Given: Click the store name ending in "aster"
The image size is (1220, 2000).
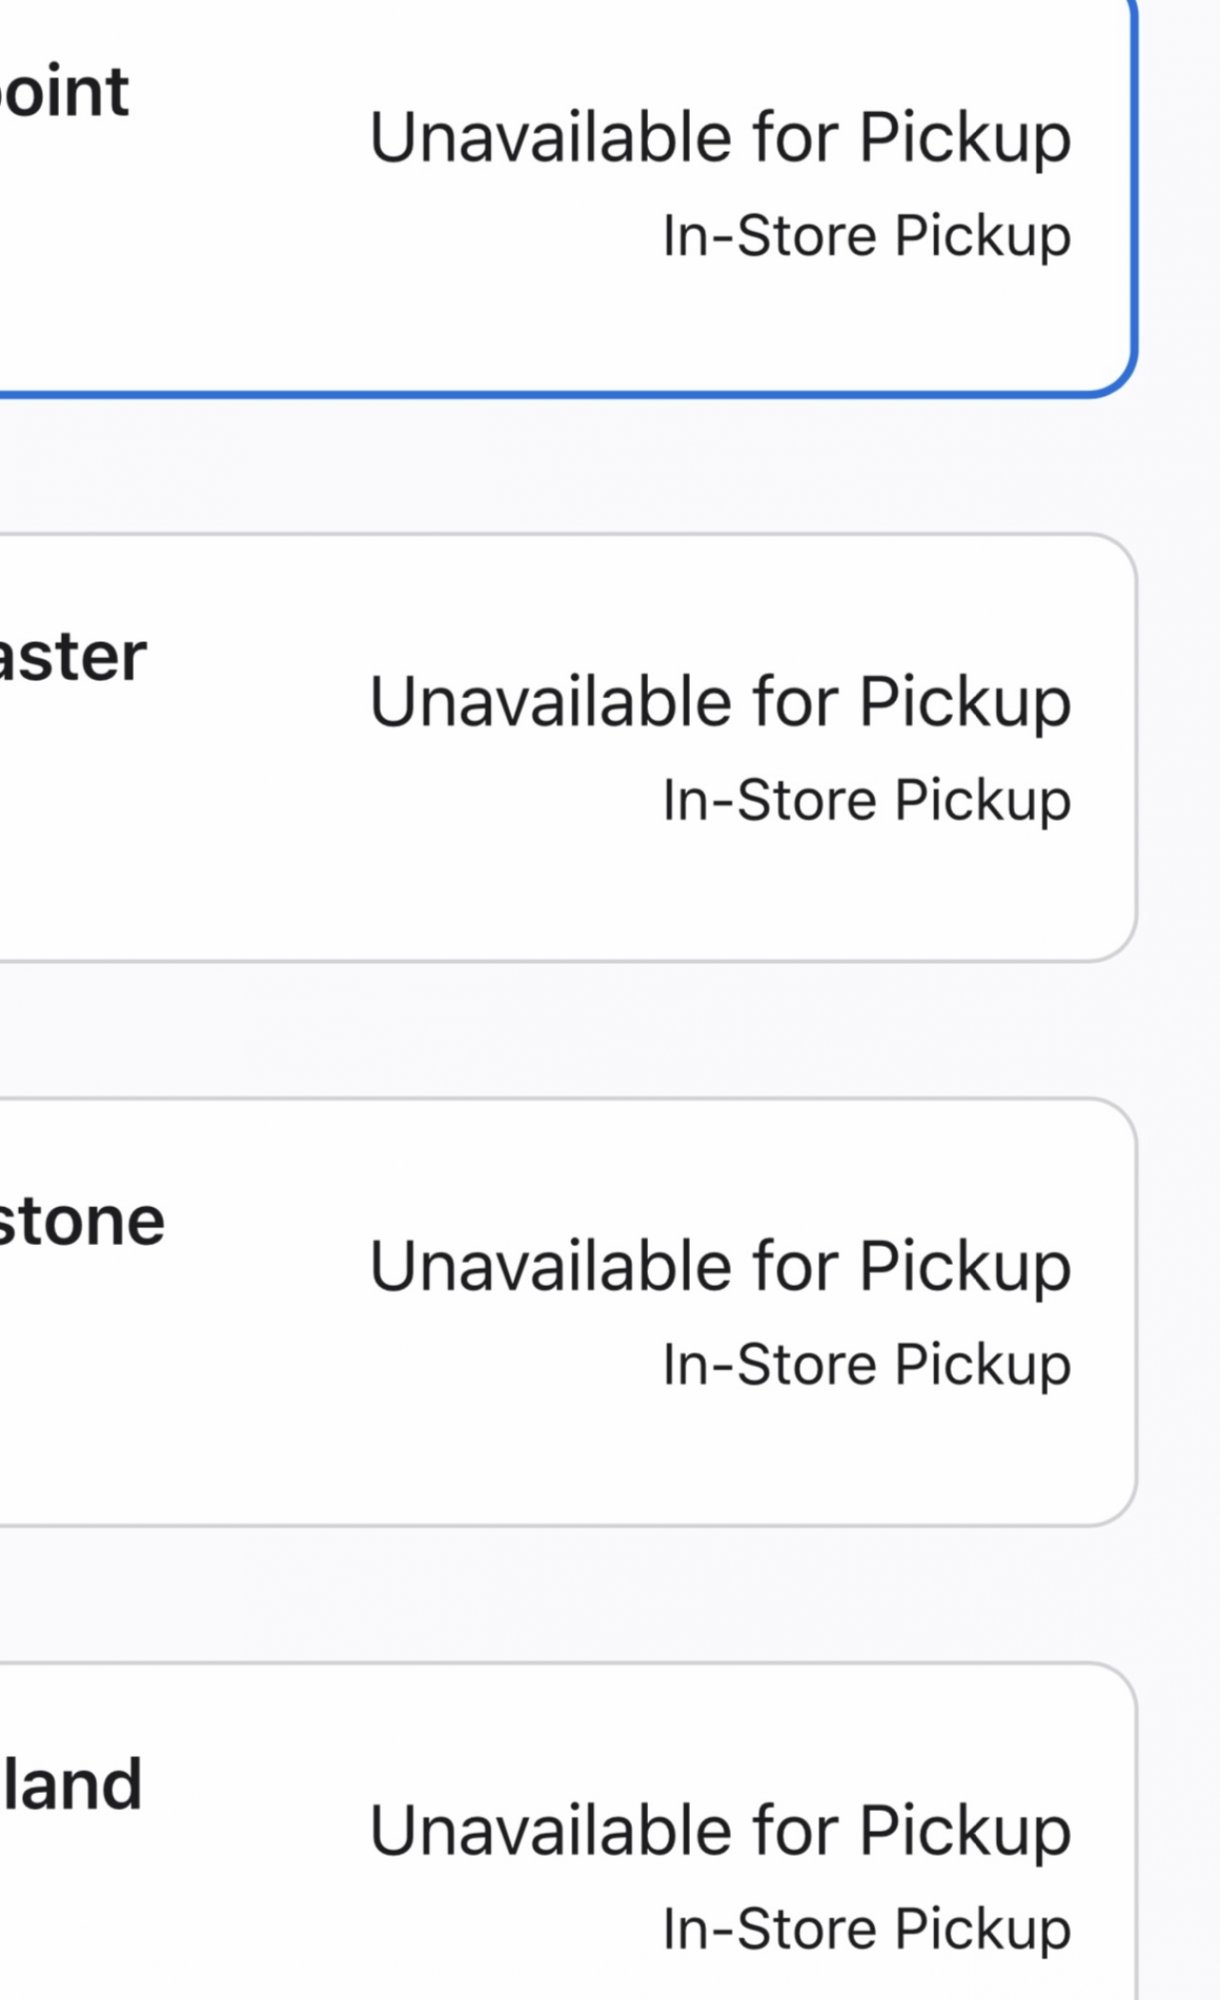Looking at the screenshot, I should point(72,657).
